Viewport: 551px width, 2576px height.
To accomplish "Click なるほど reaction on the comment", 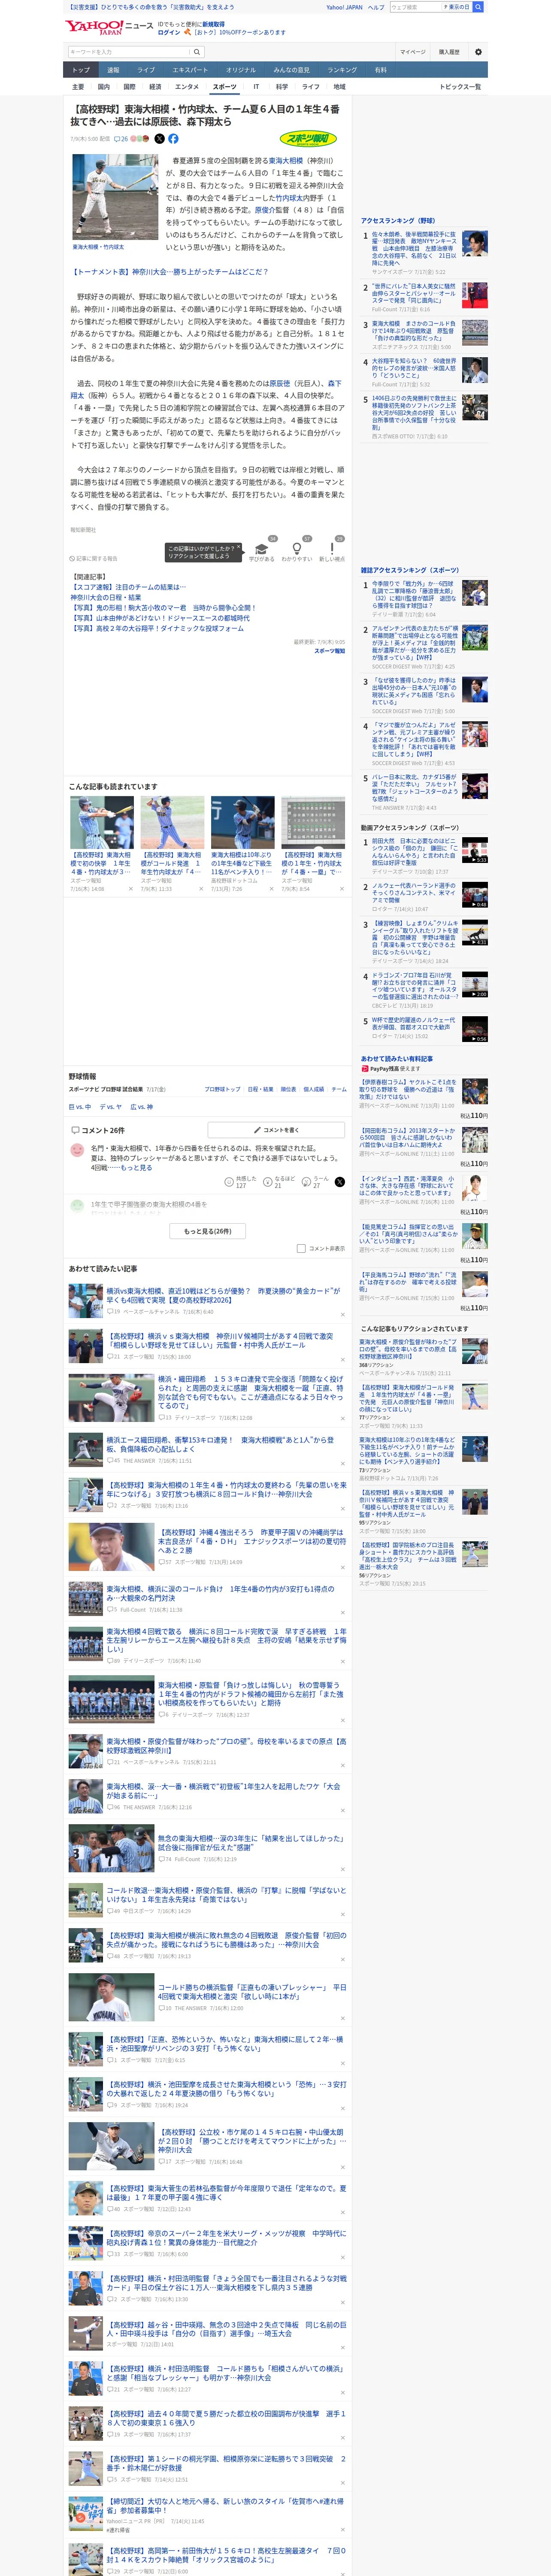I will pos(279,1182).
